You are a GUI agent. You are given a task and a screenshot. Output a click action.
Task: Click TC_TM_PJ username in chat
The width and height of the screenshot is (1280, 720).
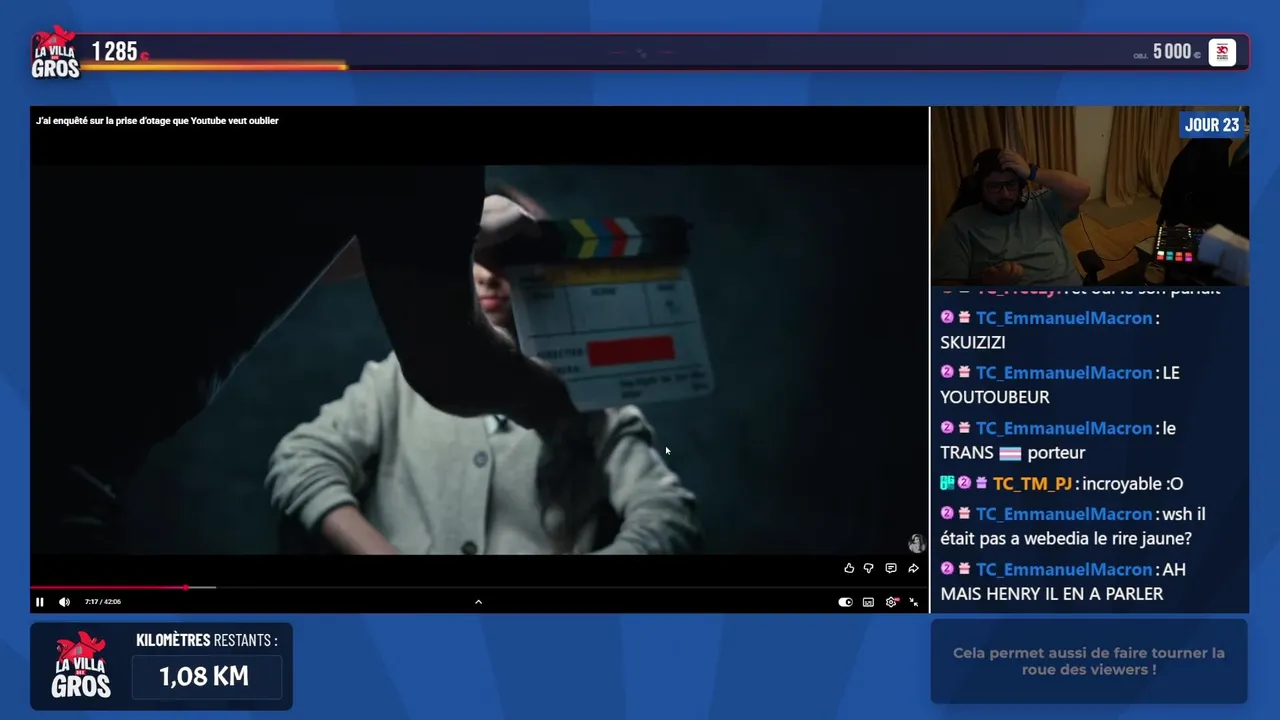pos(1032,484)
